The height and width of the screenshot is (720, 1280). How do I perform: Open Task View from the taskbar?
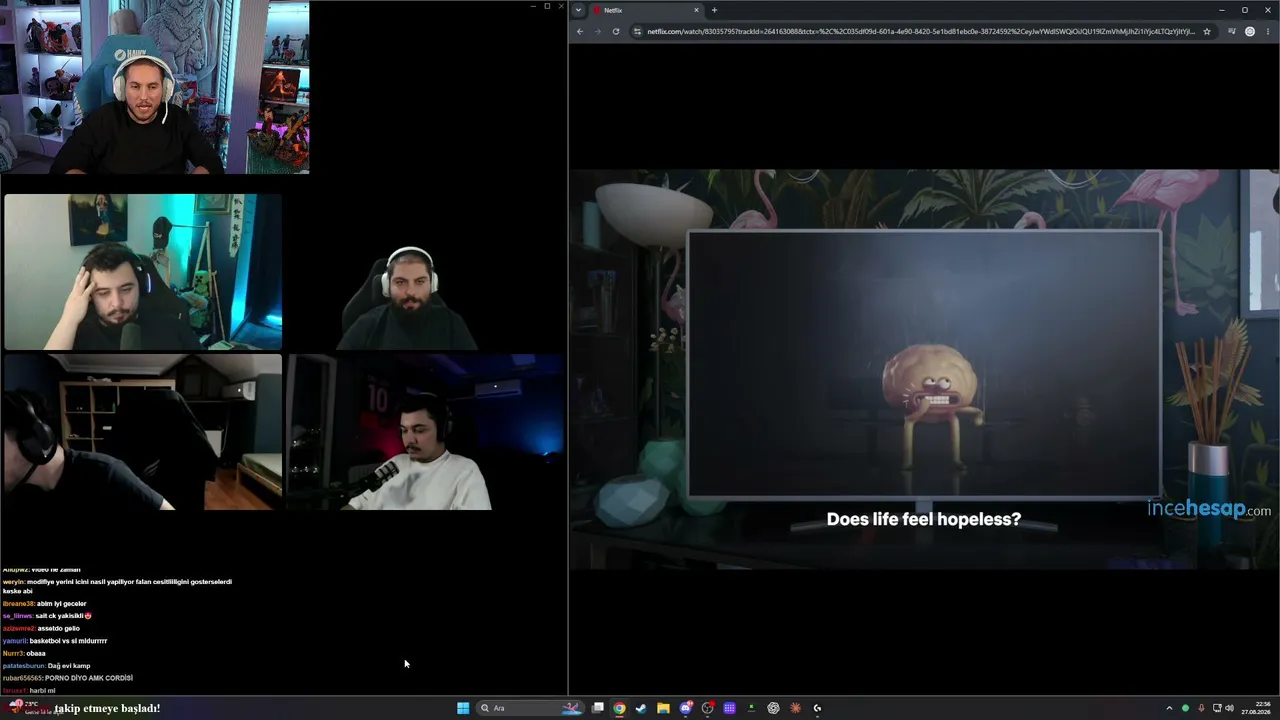click(598, 708)
